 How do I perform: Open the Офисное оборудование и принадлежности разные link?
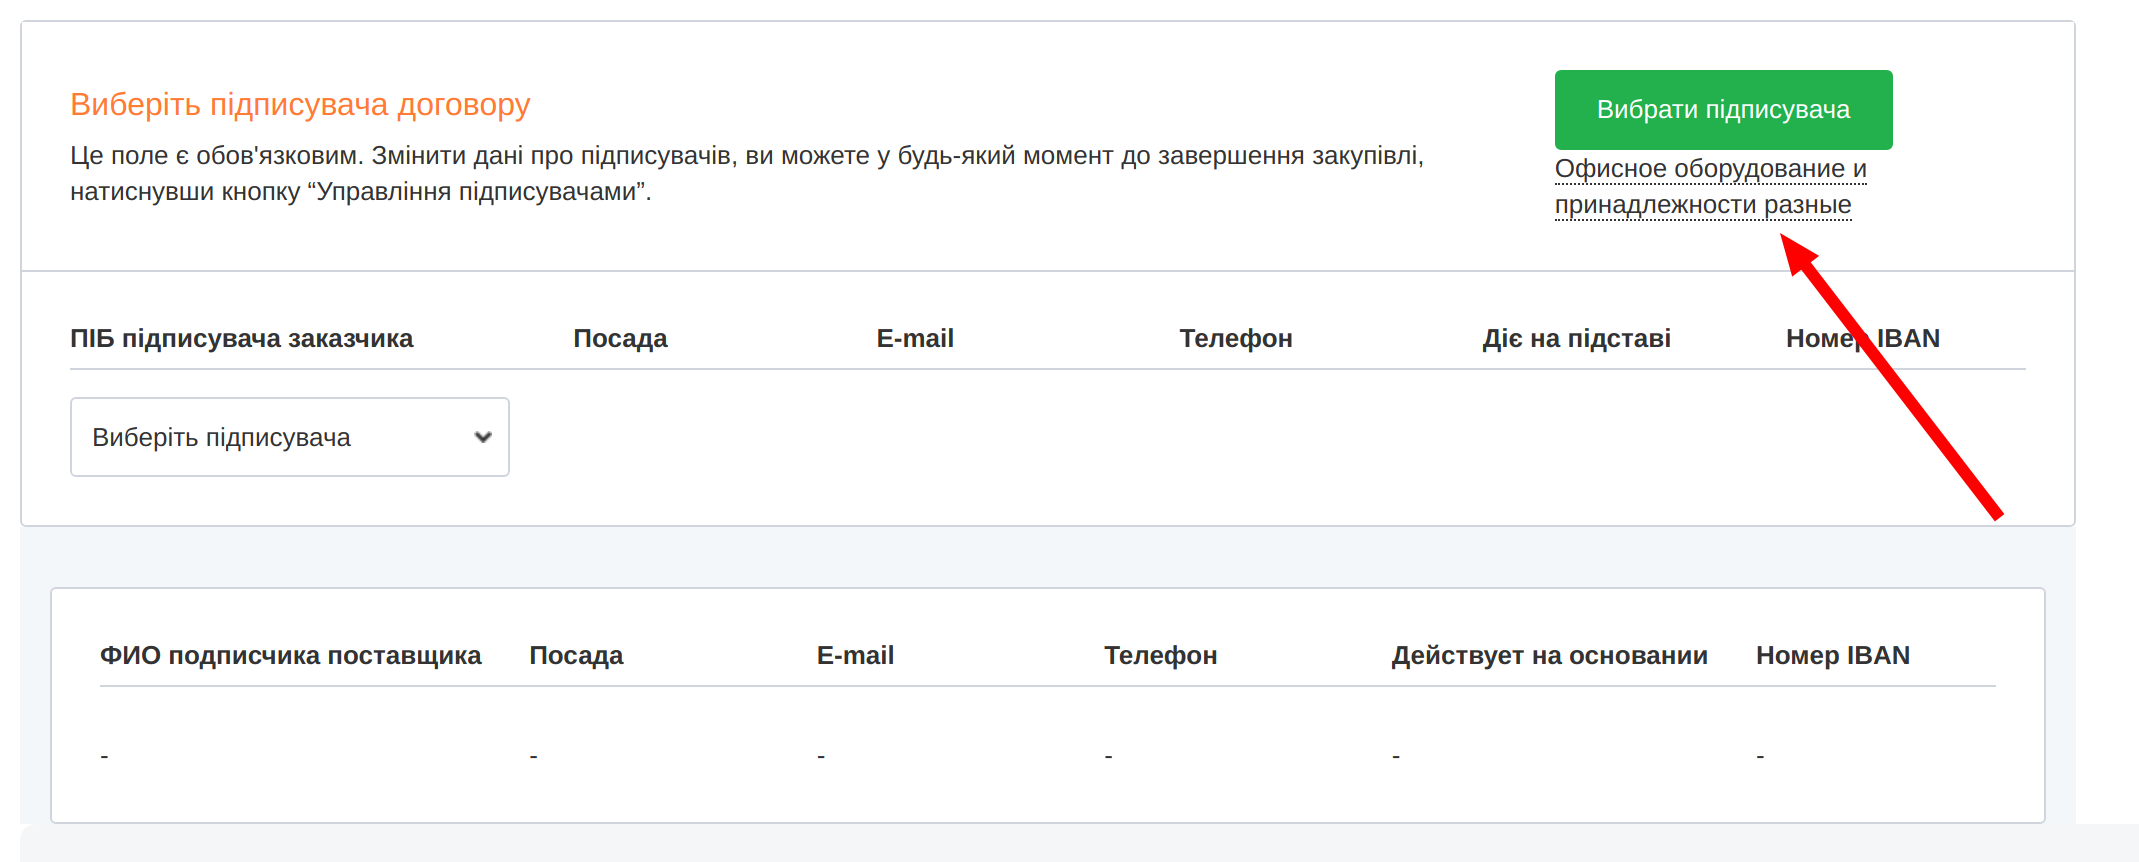[1709, 187]
